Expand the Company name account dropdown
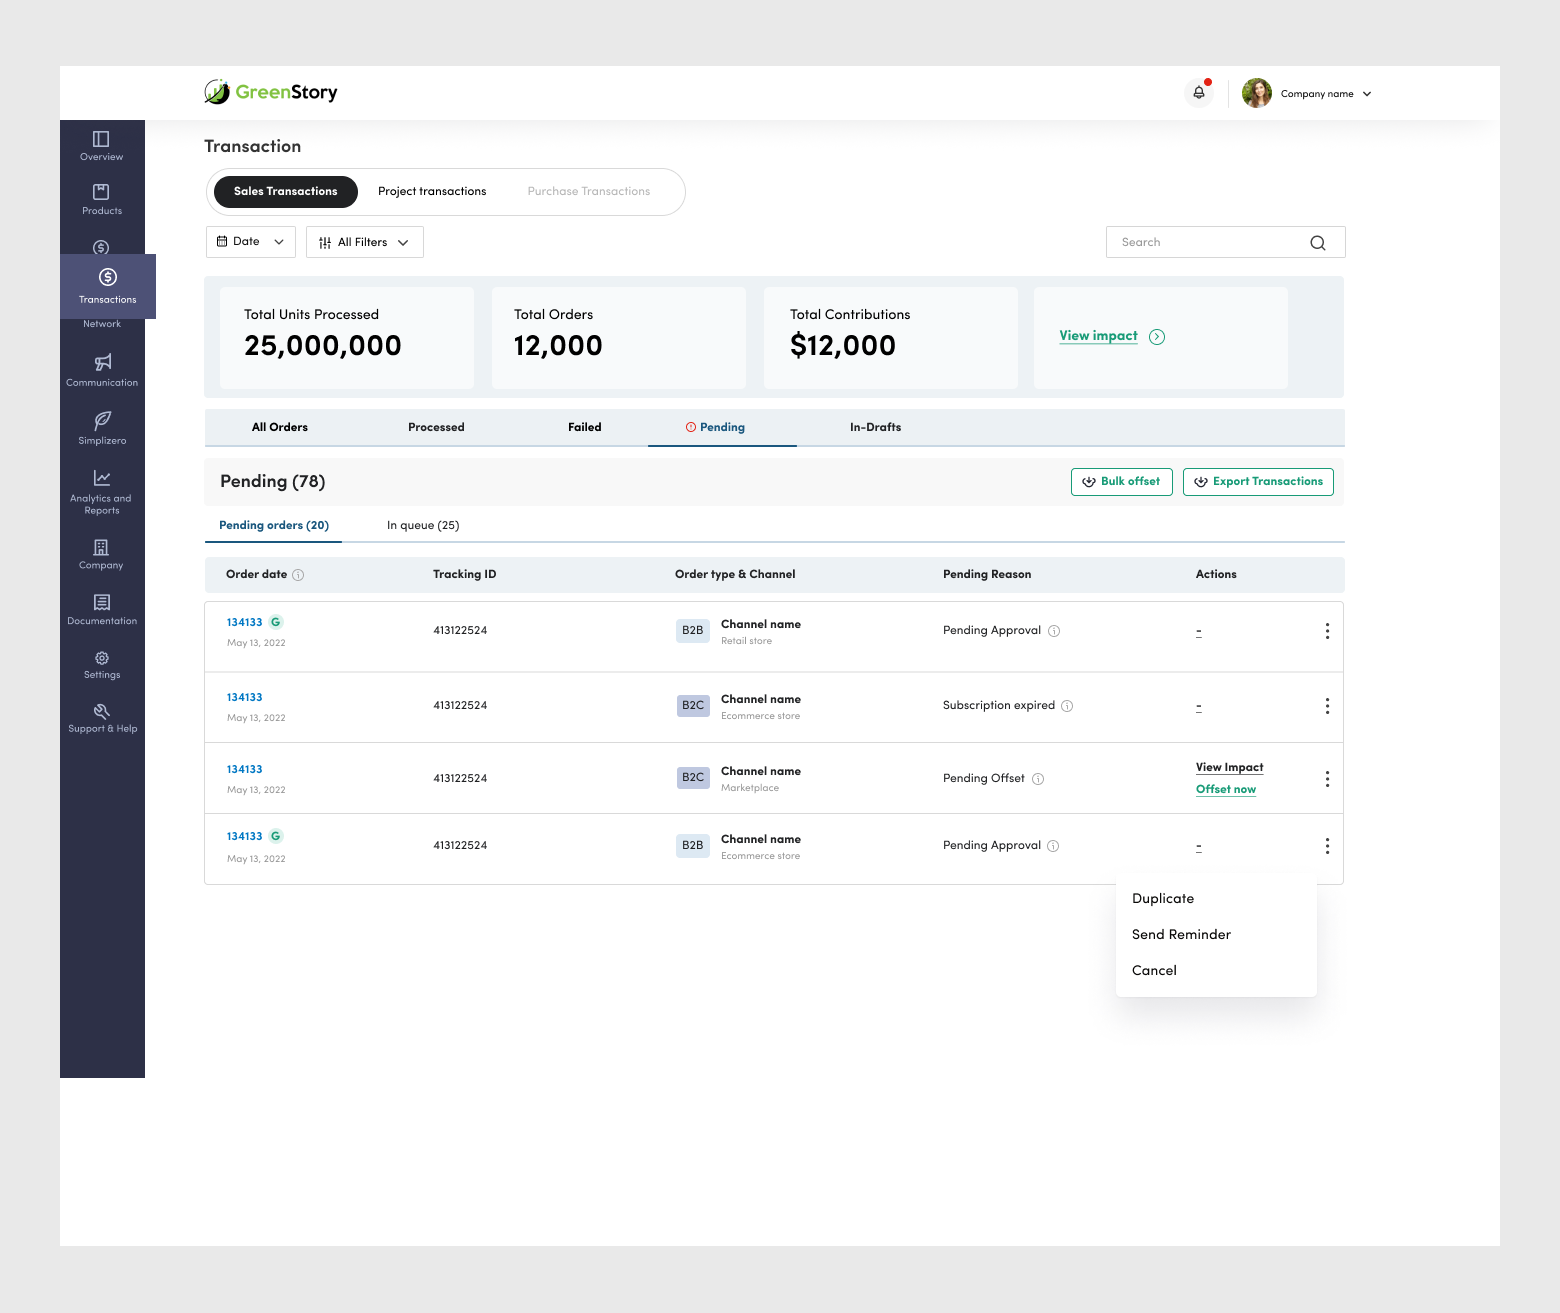This screenshot has height=1313, width=1560. 1326,94
